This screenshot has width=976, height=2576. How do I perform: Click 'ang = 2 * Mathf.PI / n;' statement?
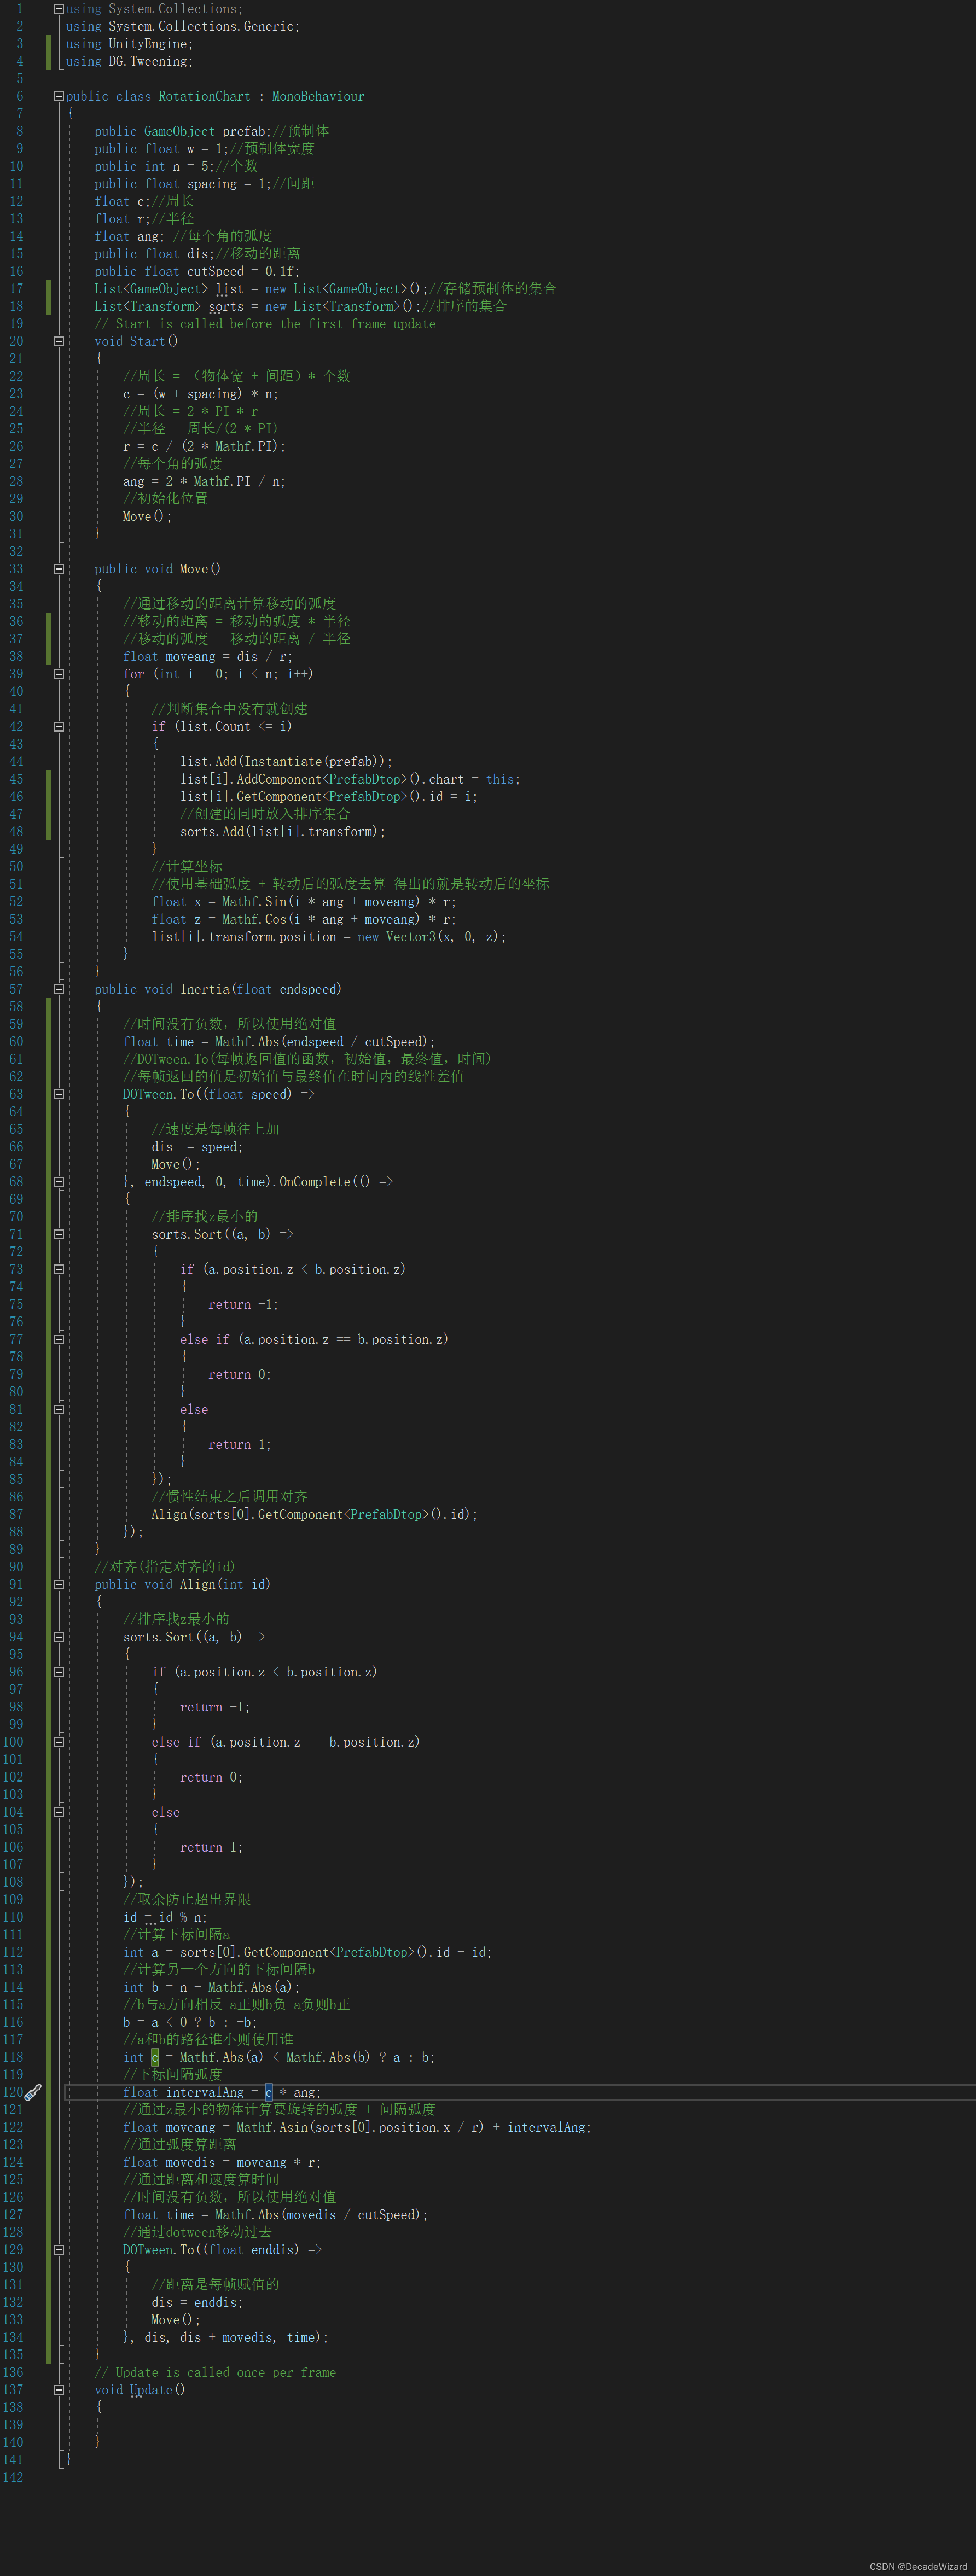204,482
